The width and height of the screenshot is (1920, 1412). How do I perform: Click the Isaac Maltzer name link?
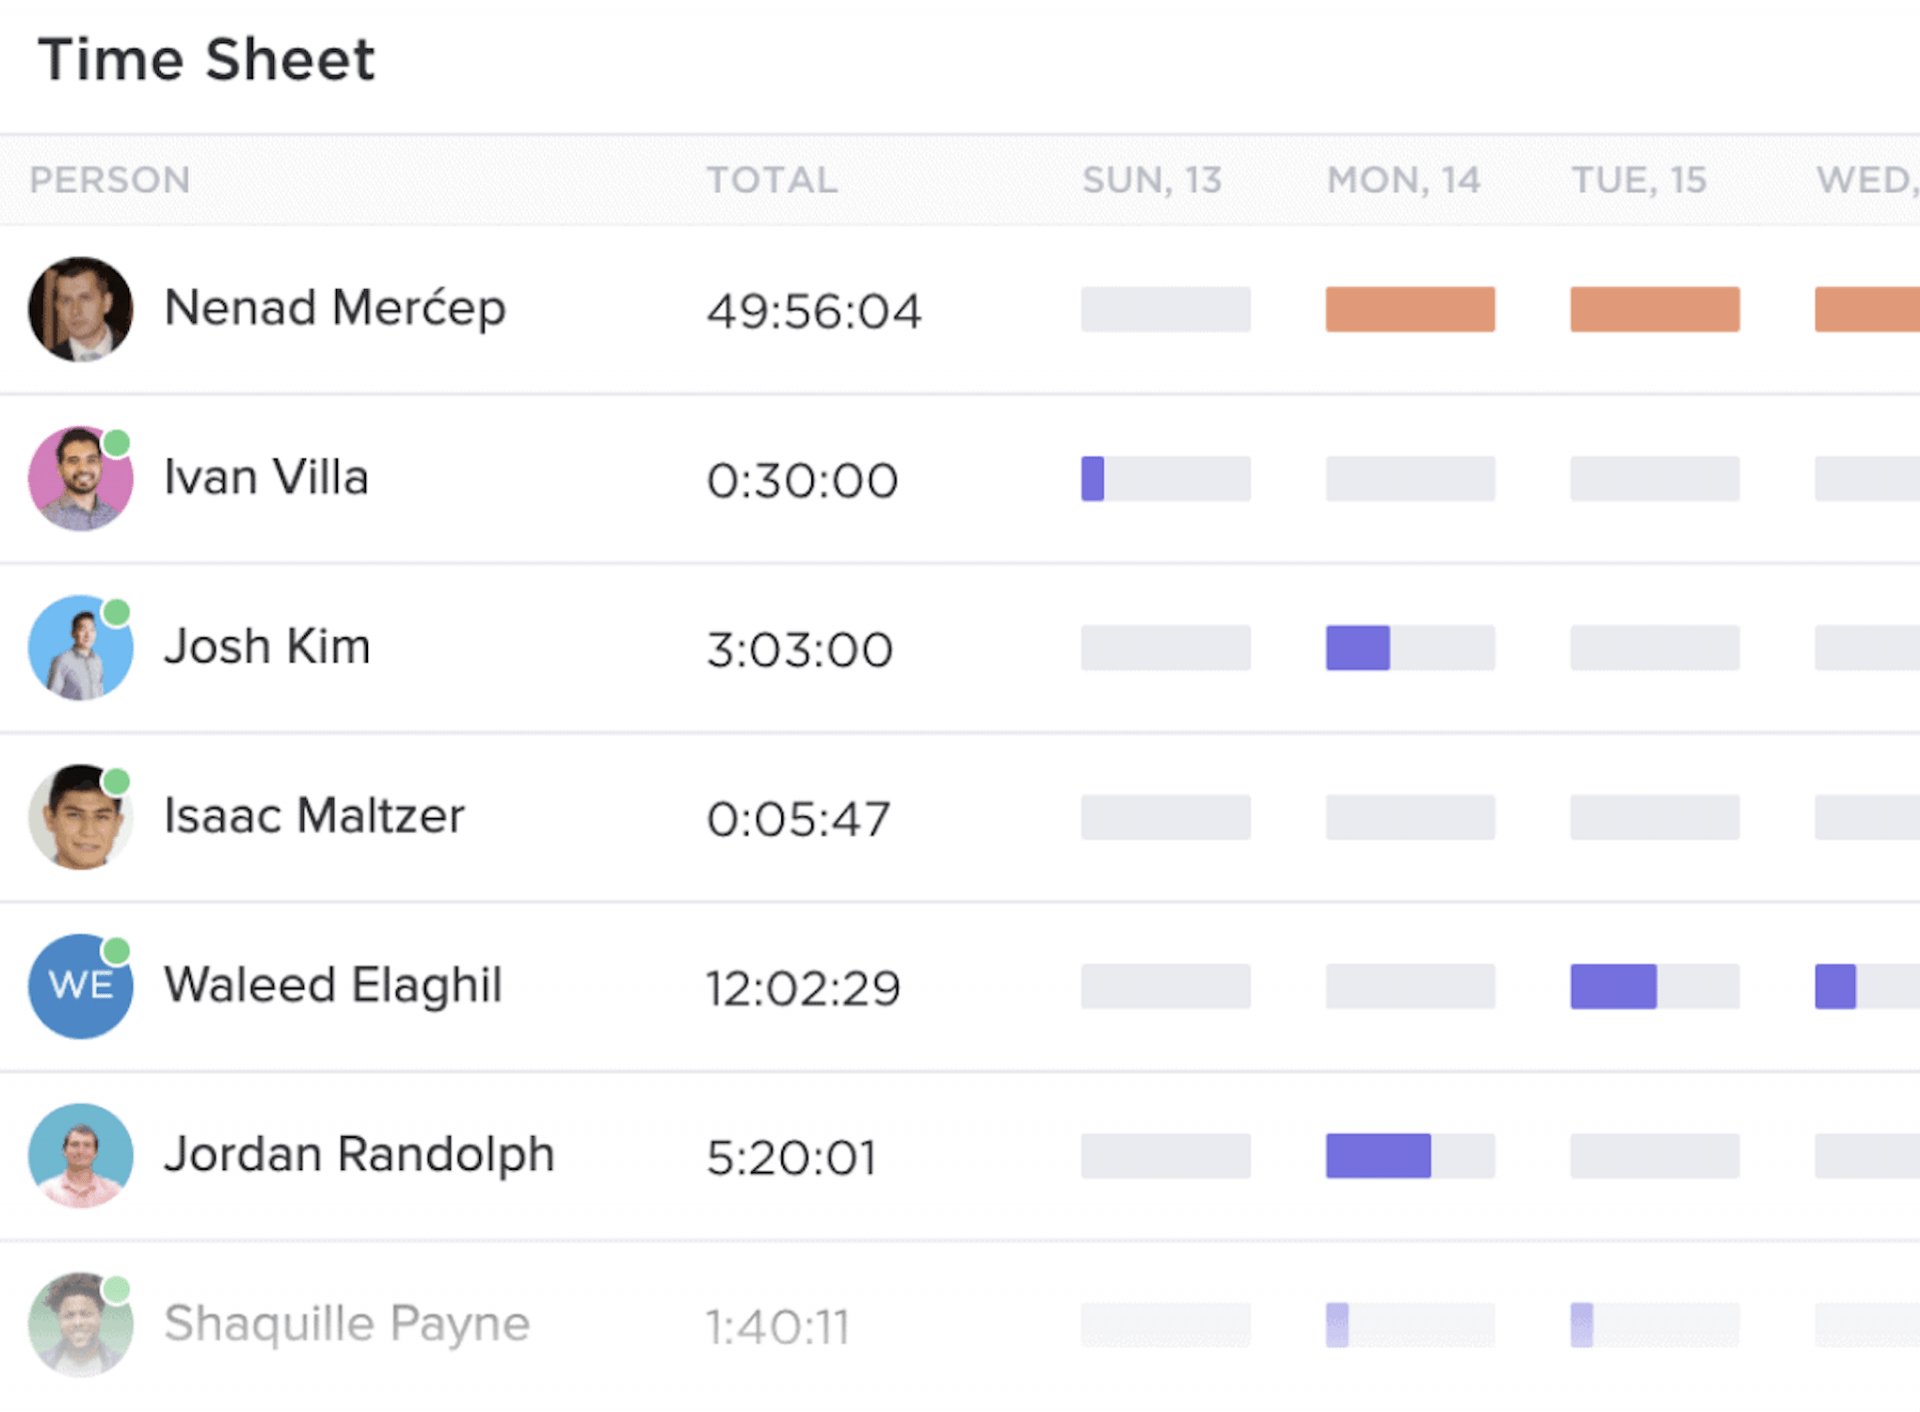tap(314, 816)
